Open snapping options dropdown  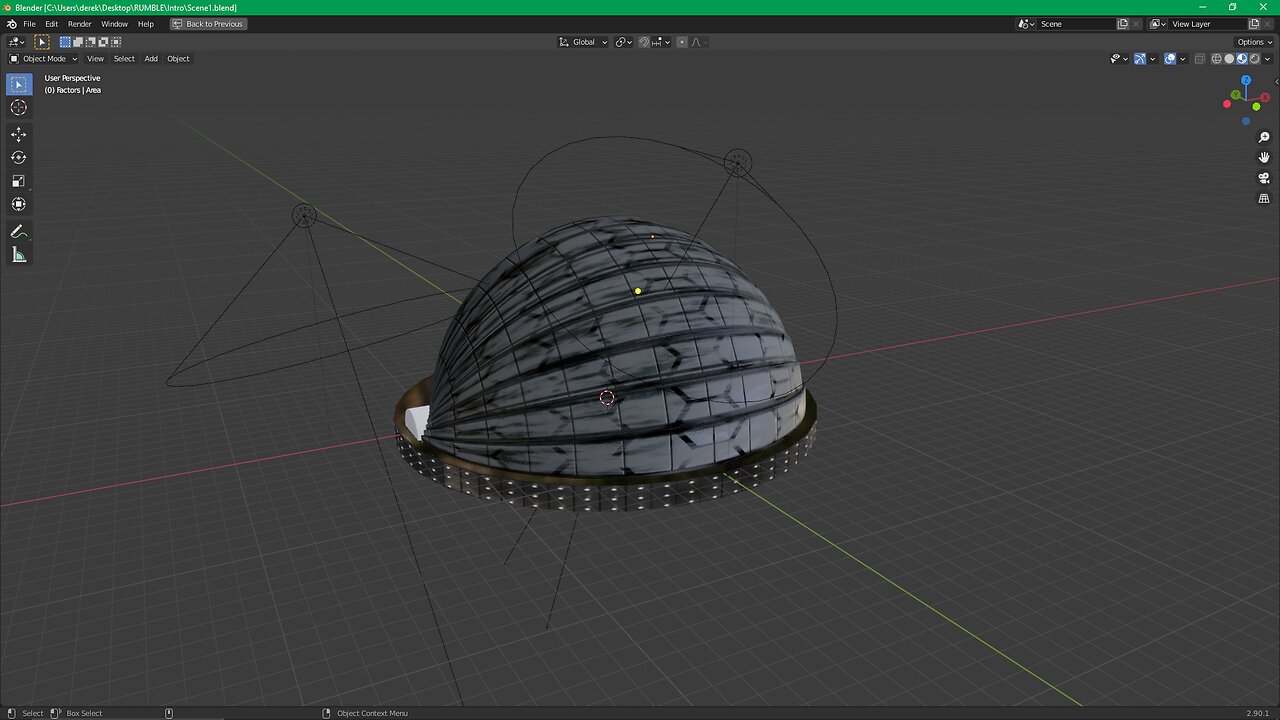[662, 42]
